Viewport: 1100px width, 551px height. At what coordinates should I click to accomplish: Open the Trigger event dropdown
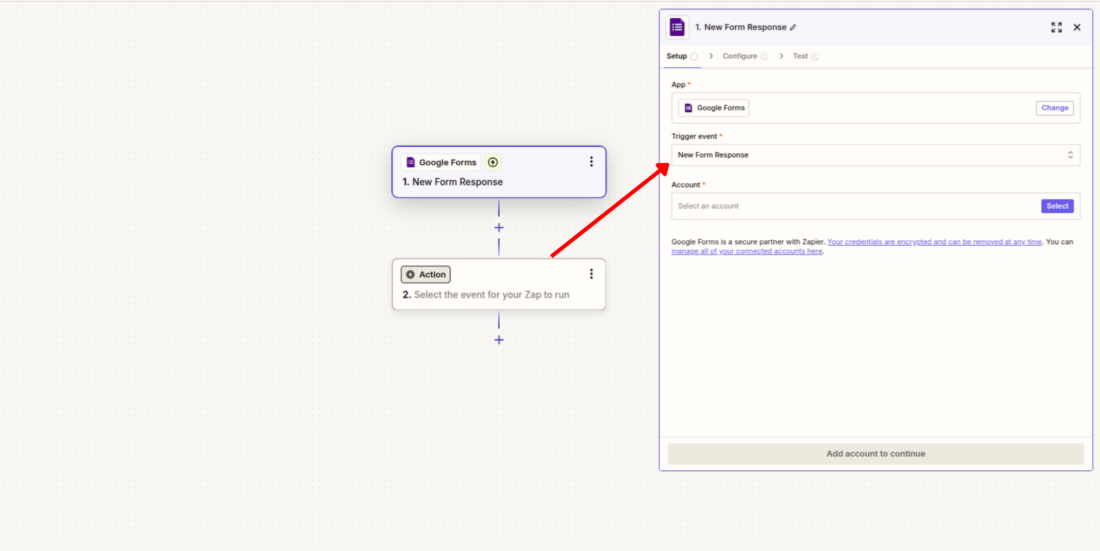pos(876,155)
